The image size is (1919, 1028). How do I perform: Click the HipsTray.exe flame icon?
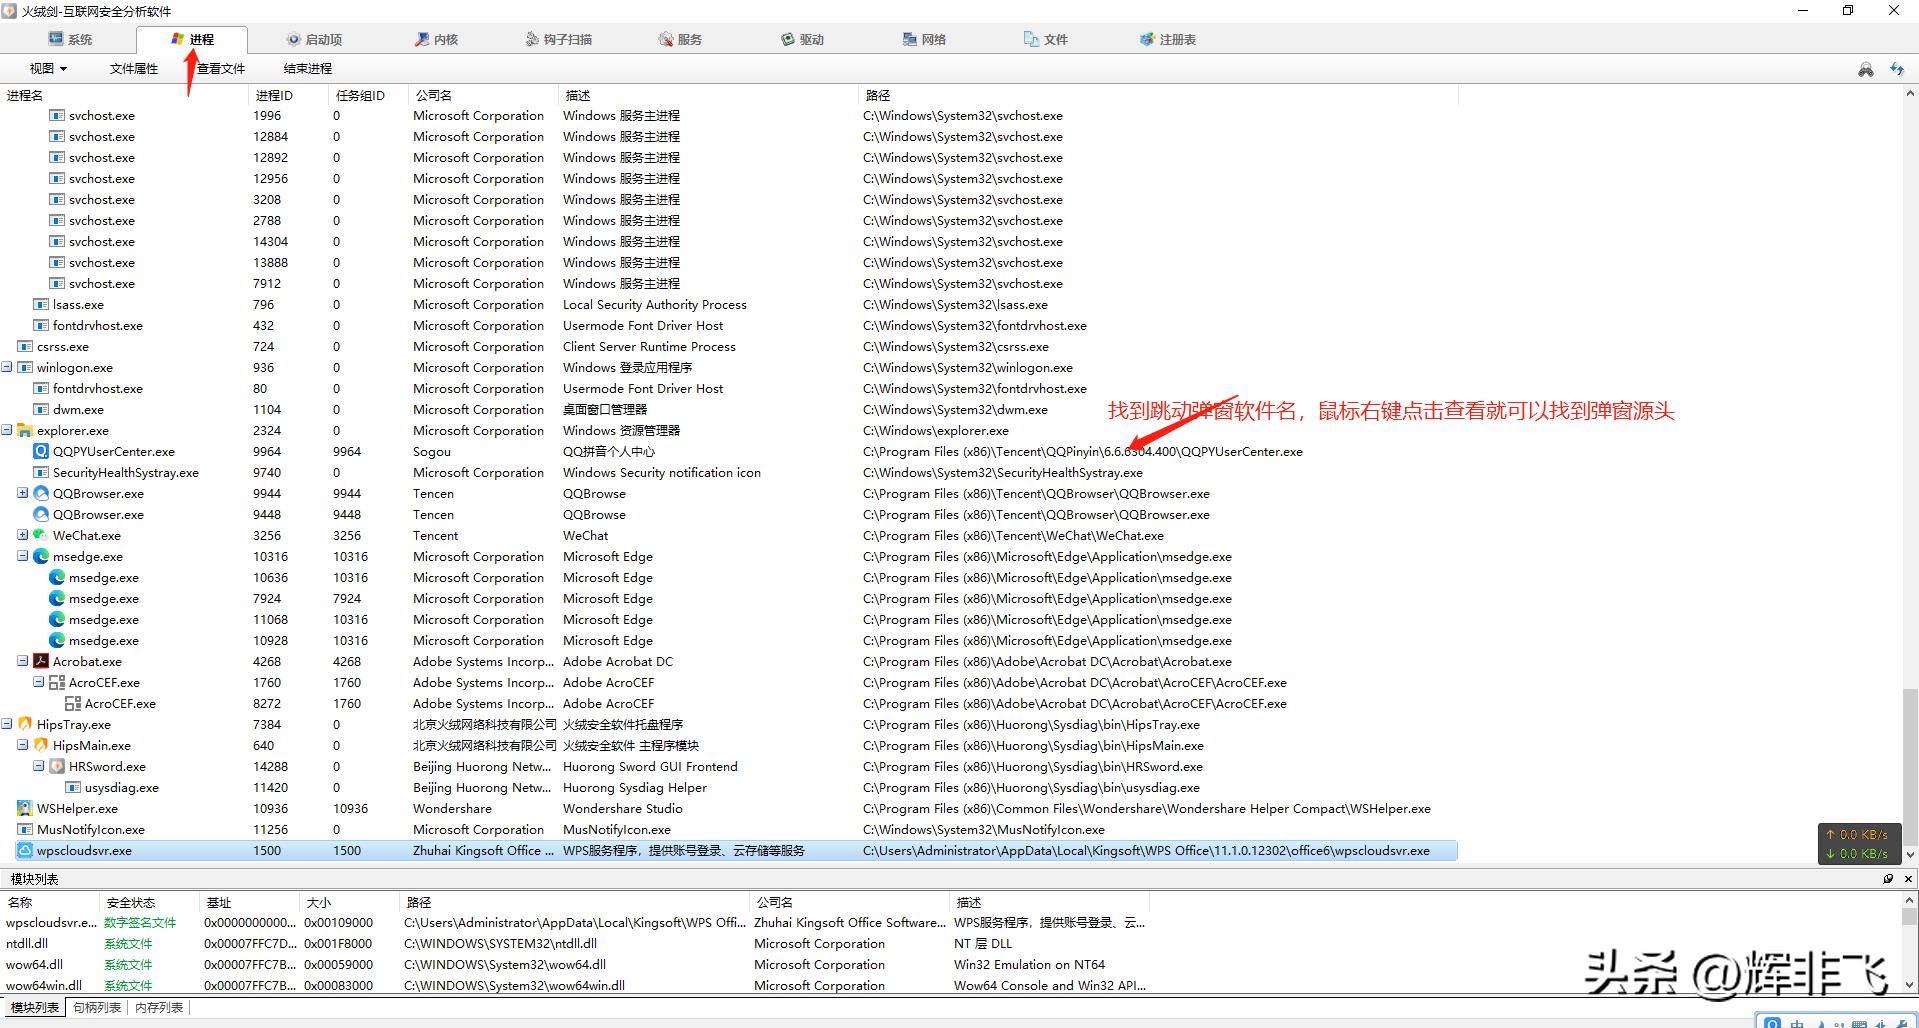pyautogui.click(x=25, y=725)
